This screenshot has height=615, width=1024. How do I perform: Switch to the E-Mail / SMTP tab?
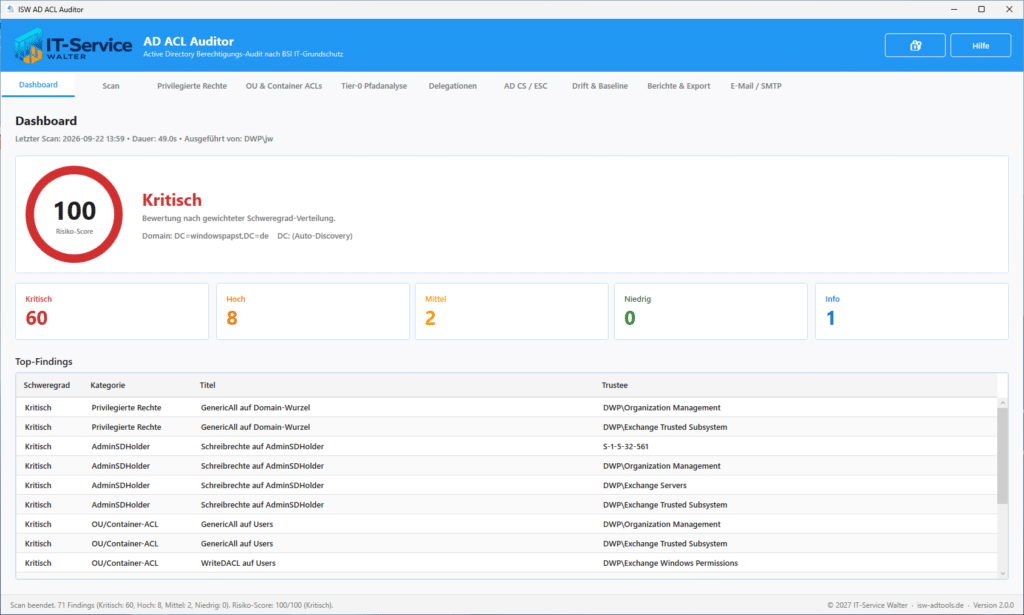click(x=756, y=86)
